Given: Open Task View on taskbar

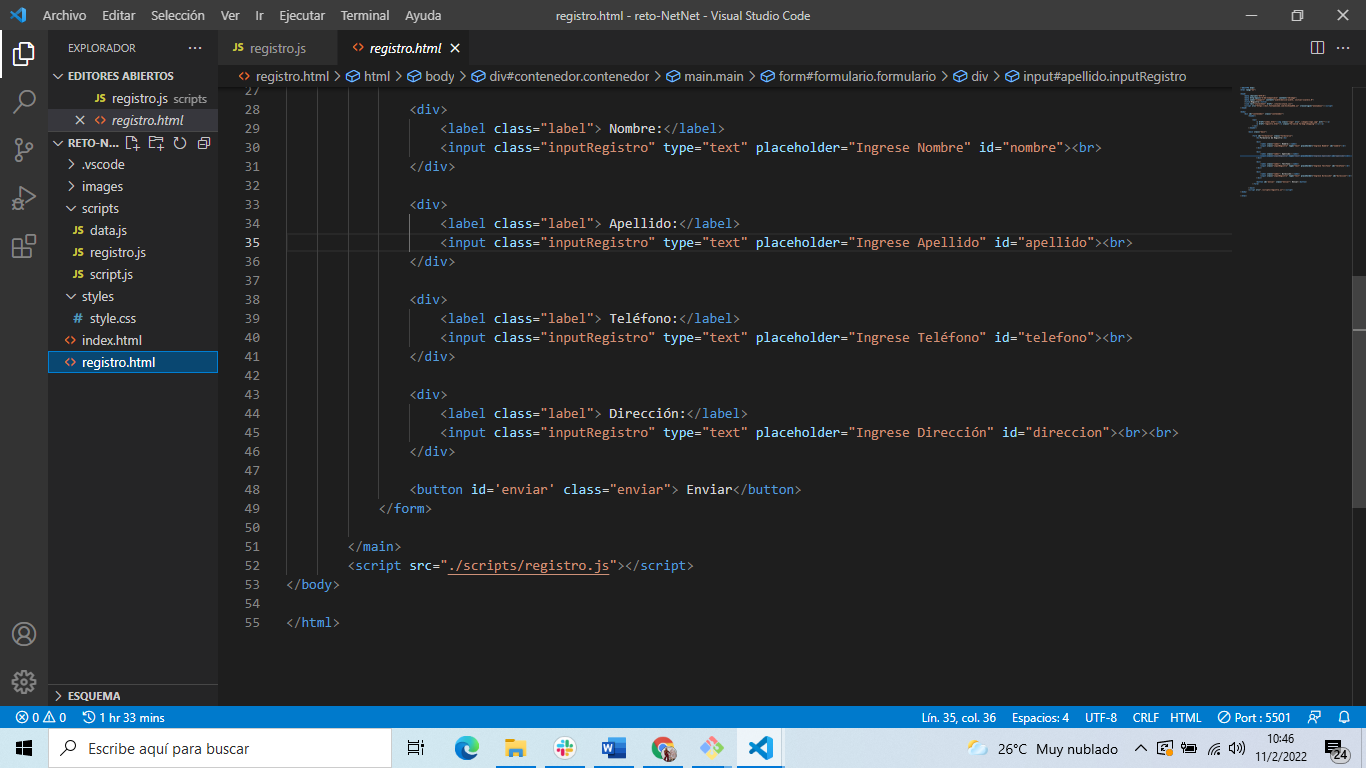Looking at the screenshot, I should [416, 748].
